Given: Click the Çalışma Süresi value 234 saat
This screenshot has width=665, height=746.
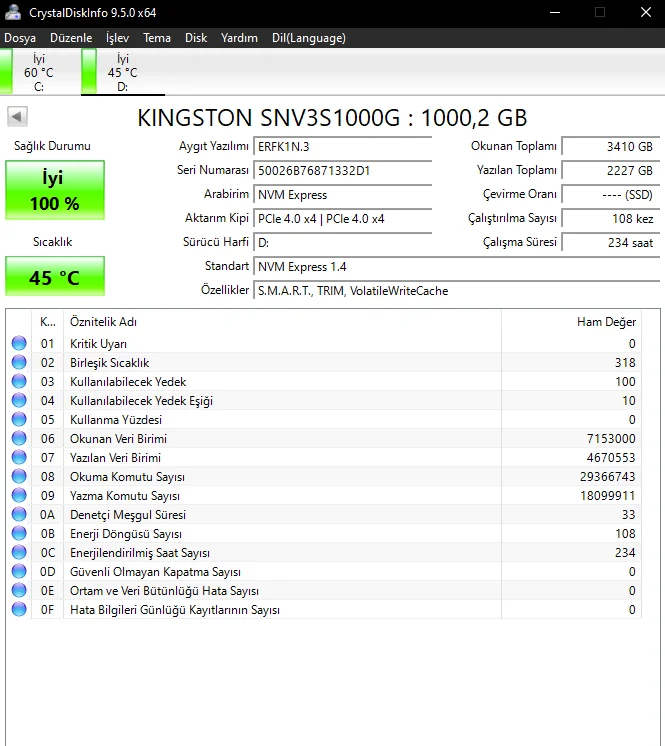Looking at the screenshot, I should [611, 243].
